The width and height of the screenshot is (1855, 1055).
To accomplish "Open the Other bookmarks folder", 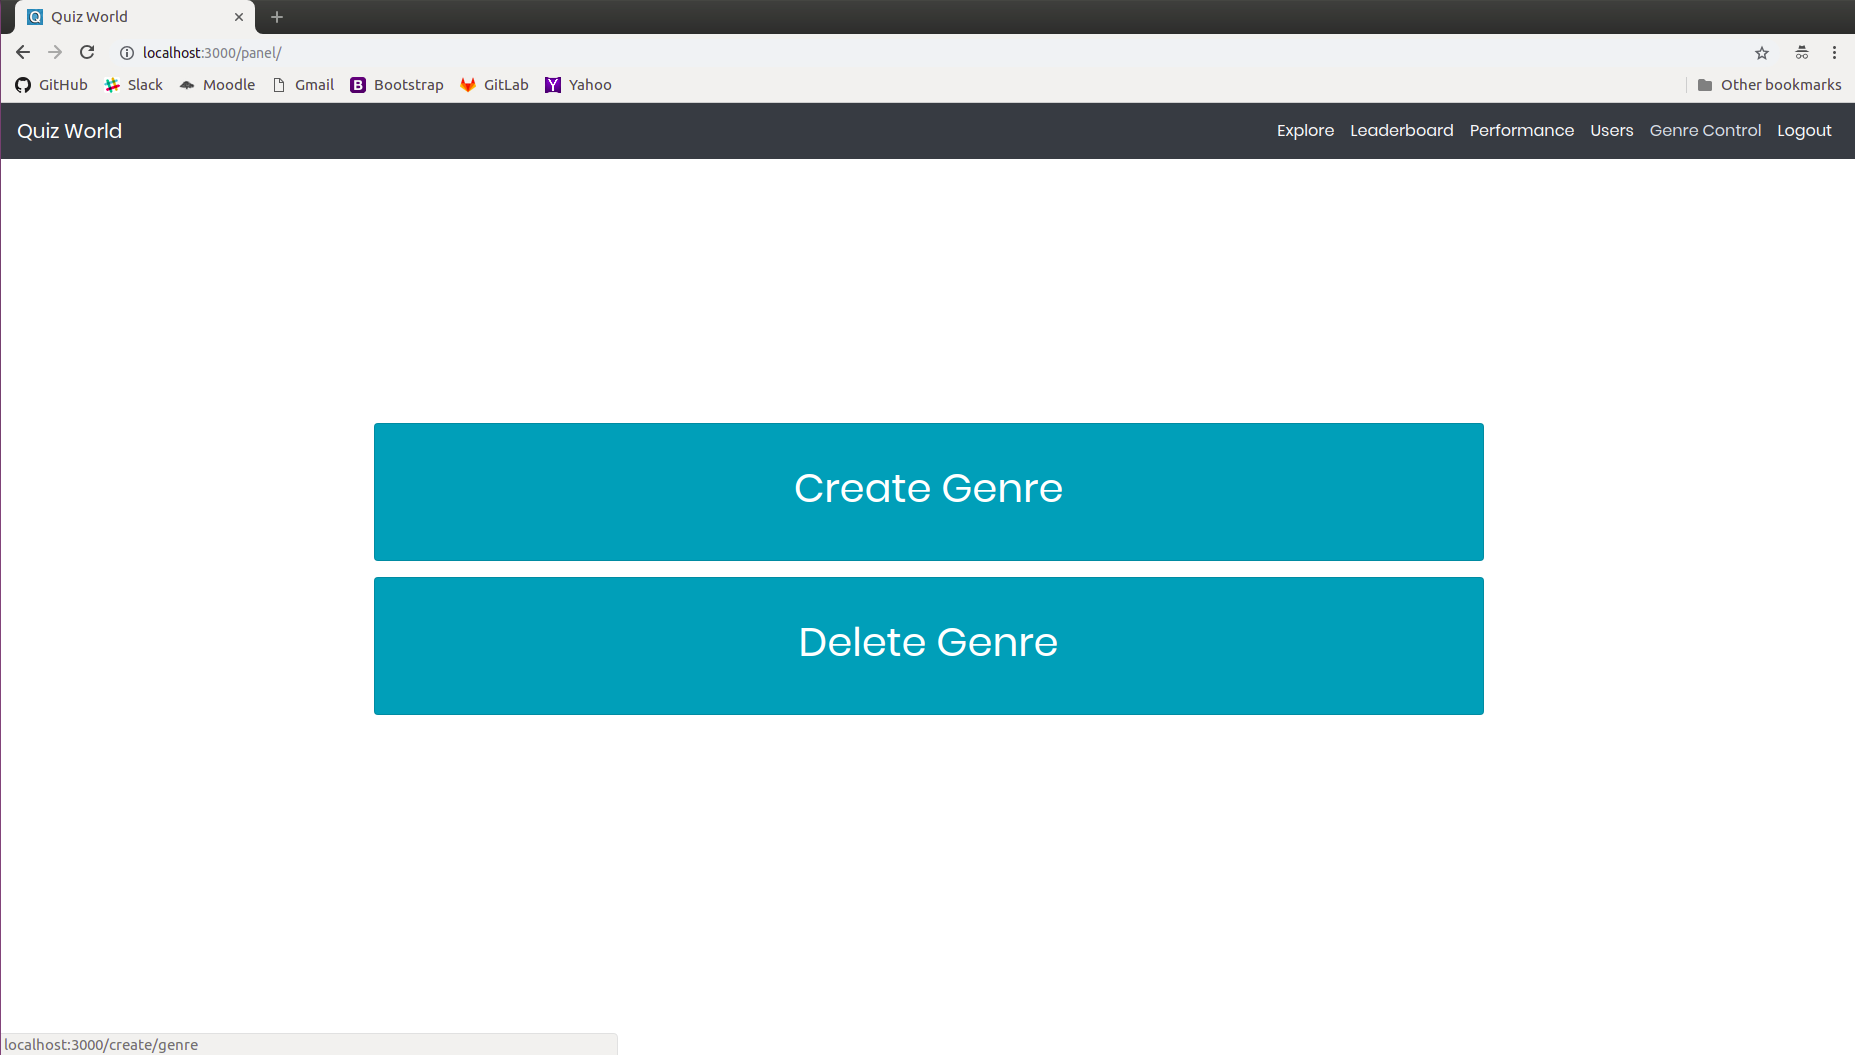I will [1769, 85].
